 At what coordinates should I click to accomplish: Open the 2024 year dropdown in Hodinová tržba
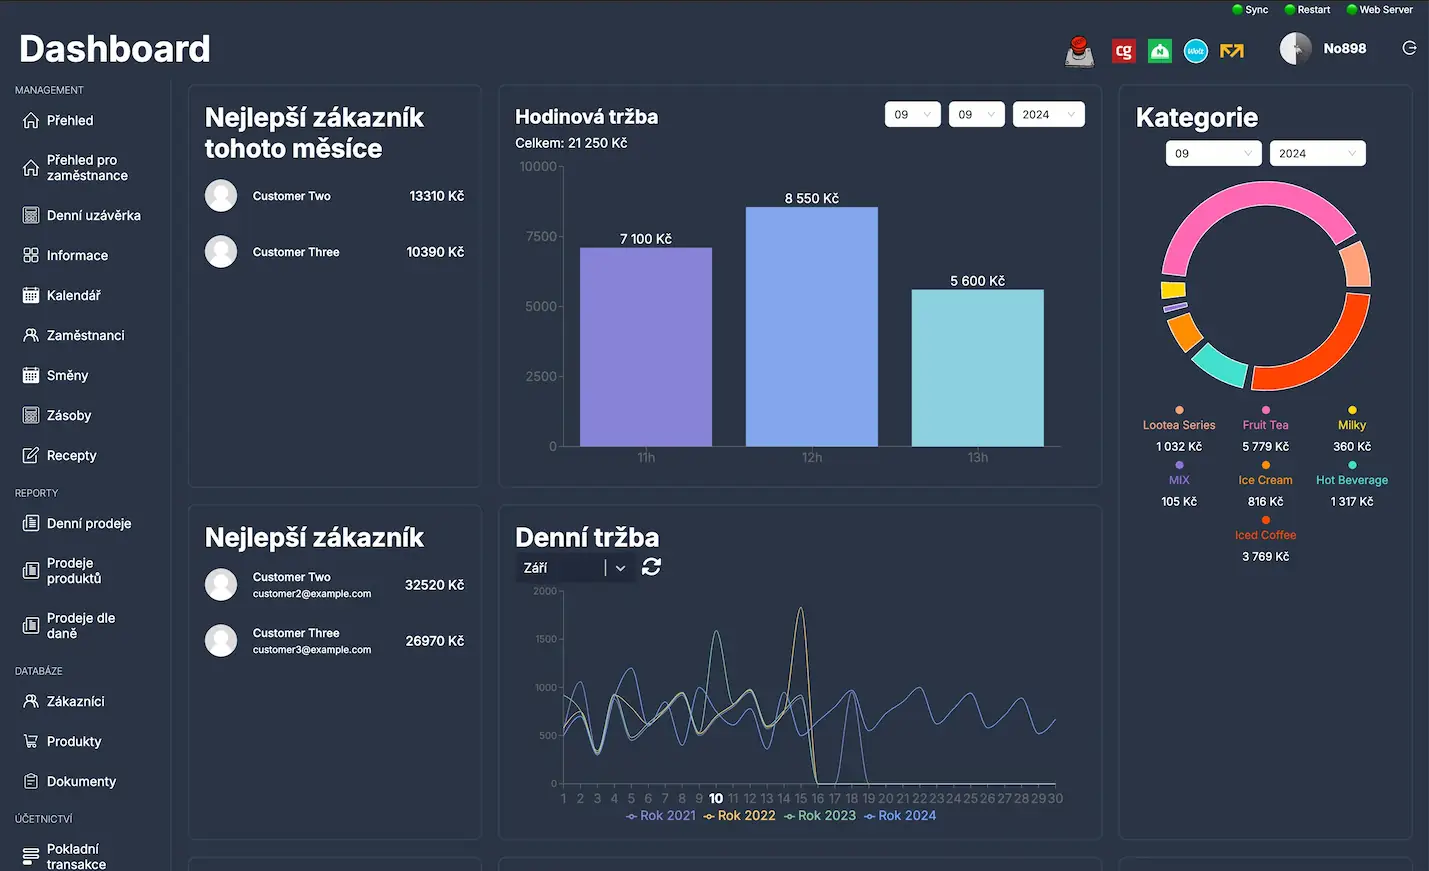tap(1048, 114)
